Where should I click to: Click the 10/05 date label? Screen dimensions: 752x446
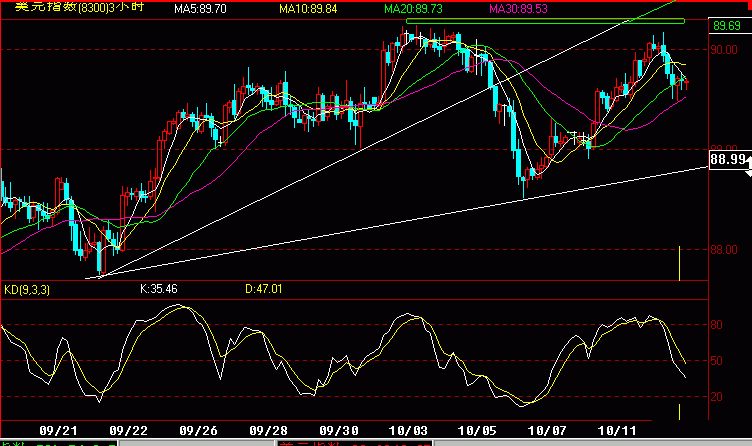click(x=477, y=430)
